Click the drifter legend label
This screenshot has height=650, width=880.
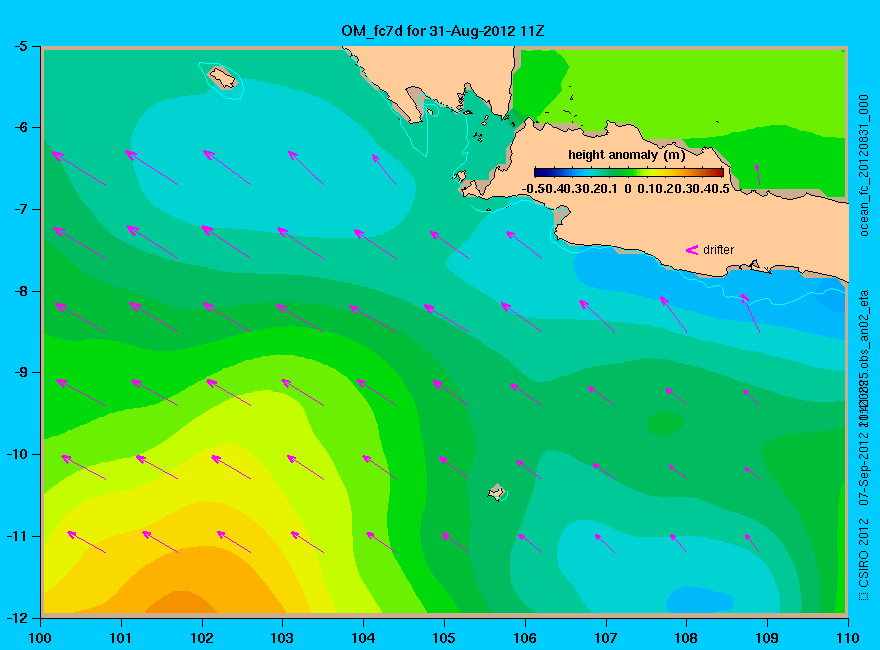[718, 250]
